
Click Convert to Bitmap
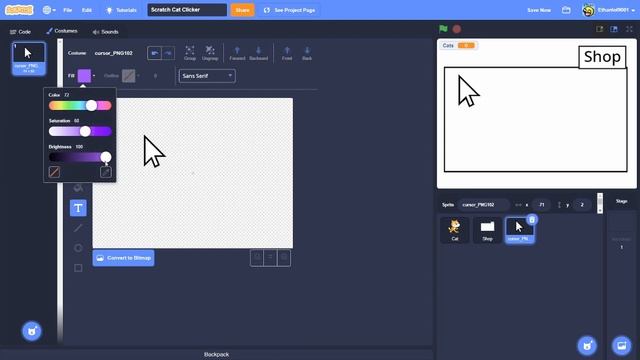click(x=123, y=258)
